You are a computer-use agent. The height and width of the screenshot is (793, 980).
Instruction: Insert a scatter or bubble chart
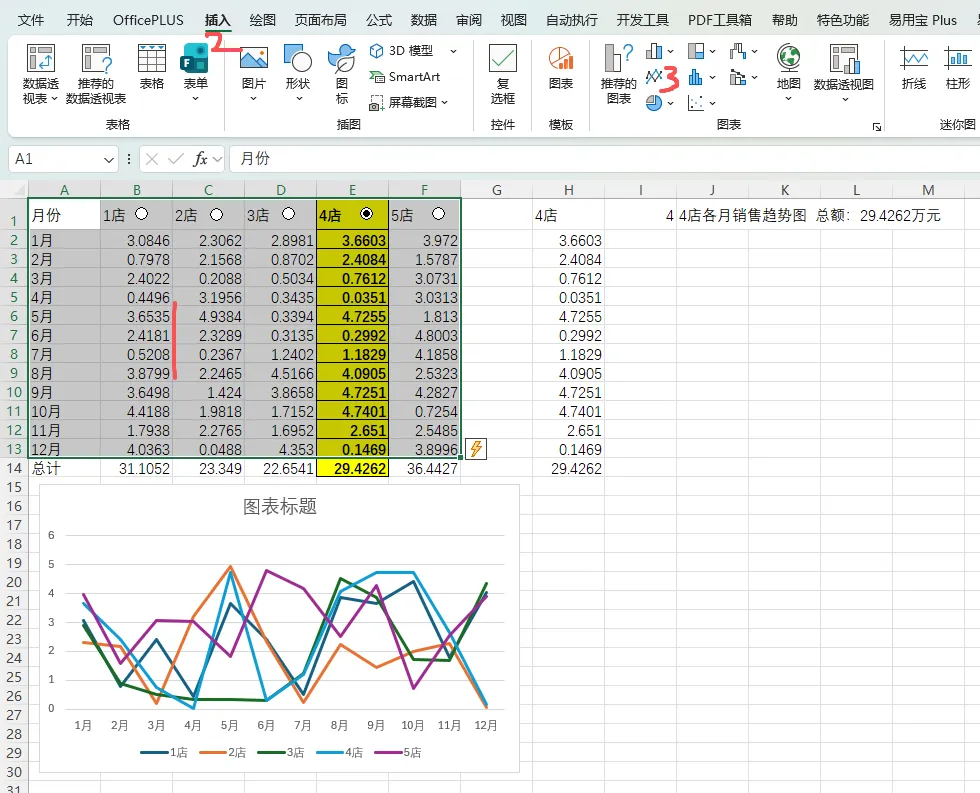696,102
